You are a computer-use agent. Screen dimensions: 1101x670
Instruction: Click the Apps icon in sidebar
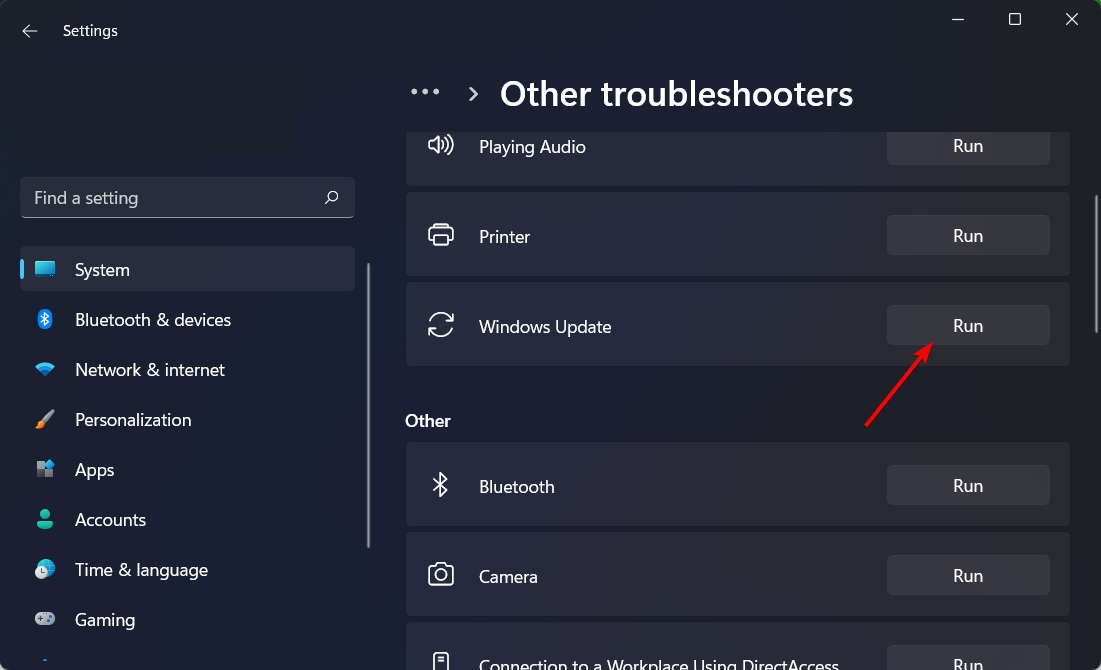click(45, 469)
